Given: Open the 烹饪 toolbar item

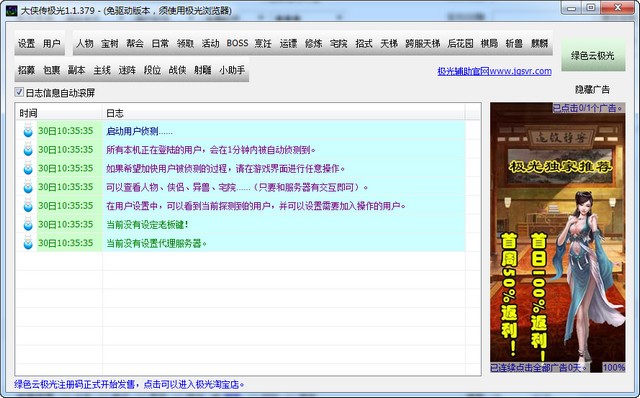Looking at the screenshot, I should point(263,43).
